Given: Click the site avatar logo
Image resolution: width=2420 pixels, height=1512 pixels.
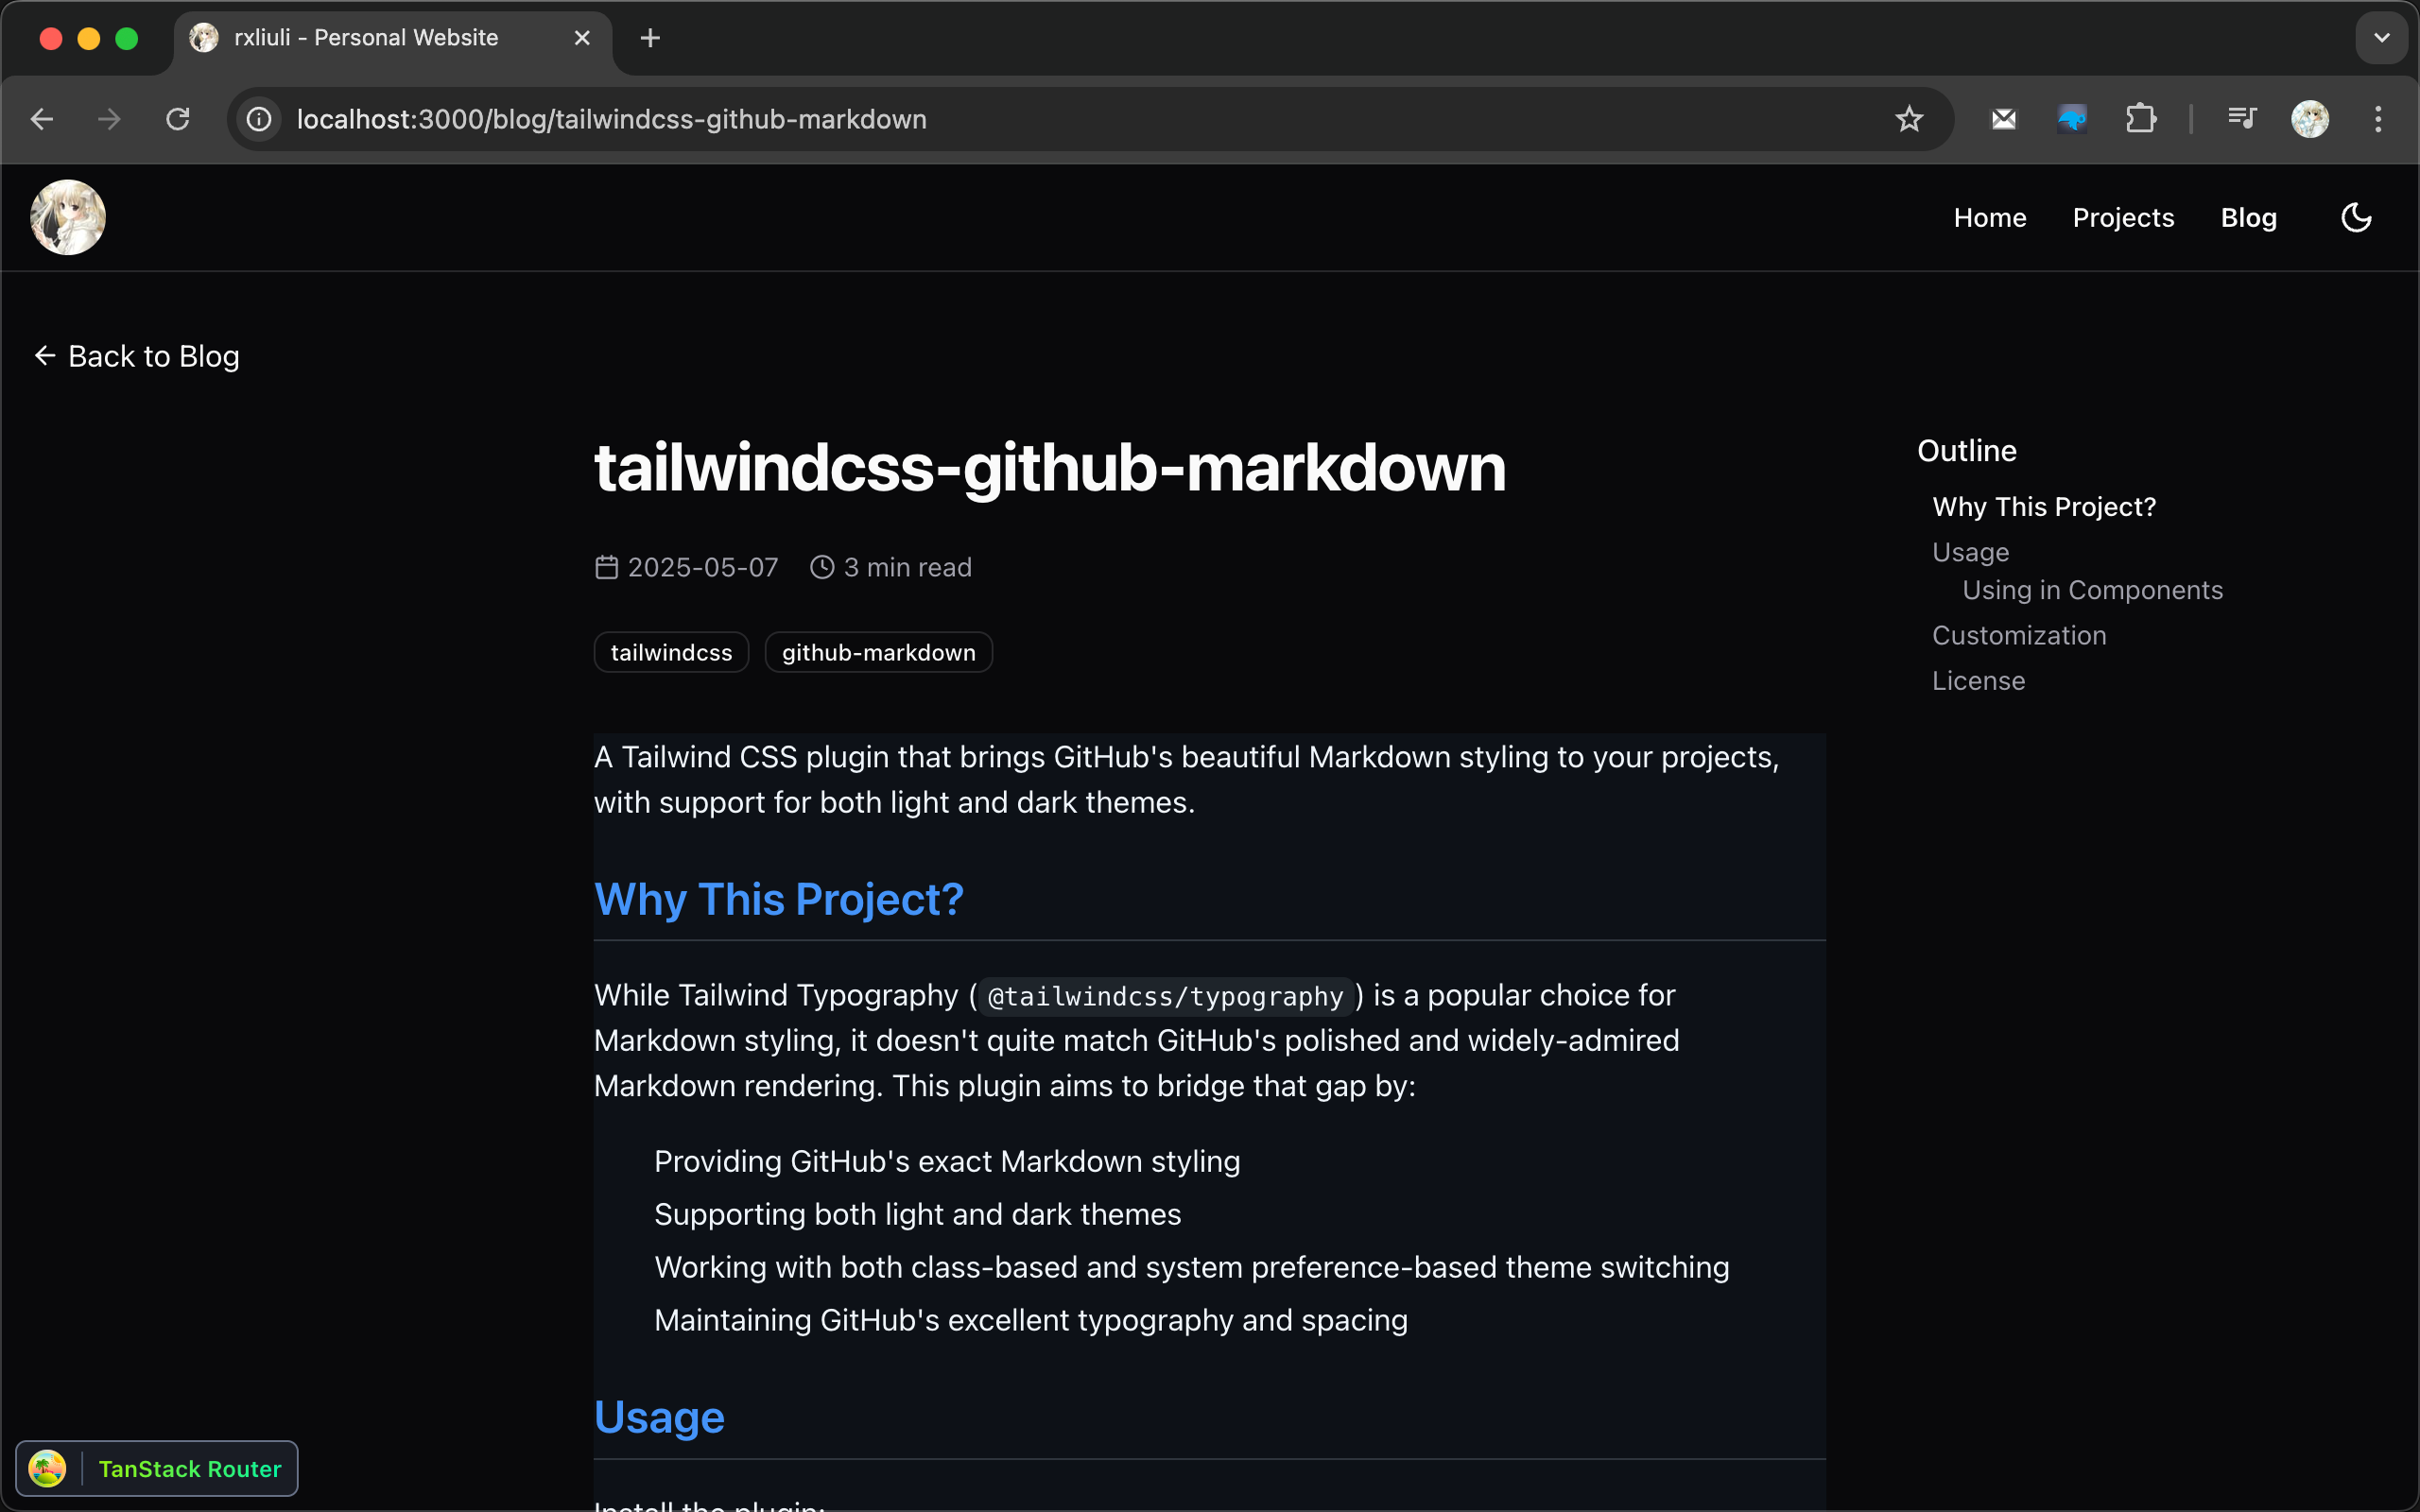Looking at the screenshot, I should [x=68, y=217].
